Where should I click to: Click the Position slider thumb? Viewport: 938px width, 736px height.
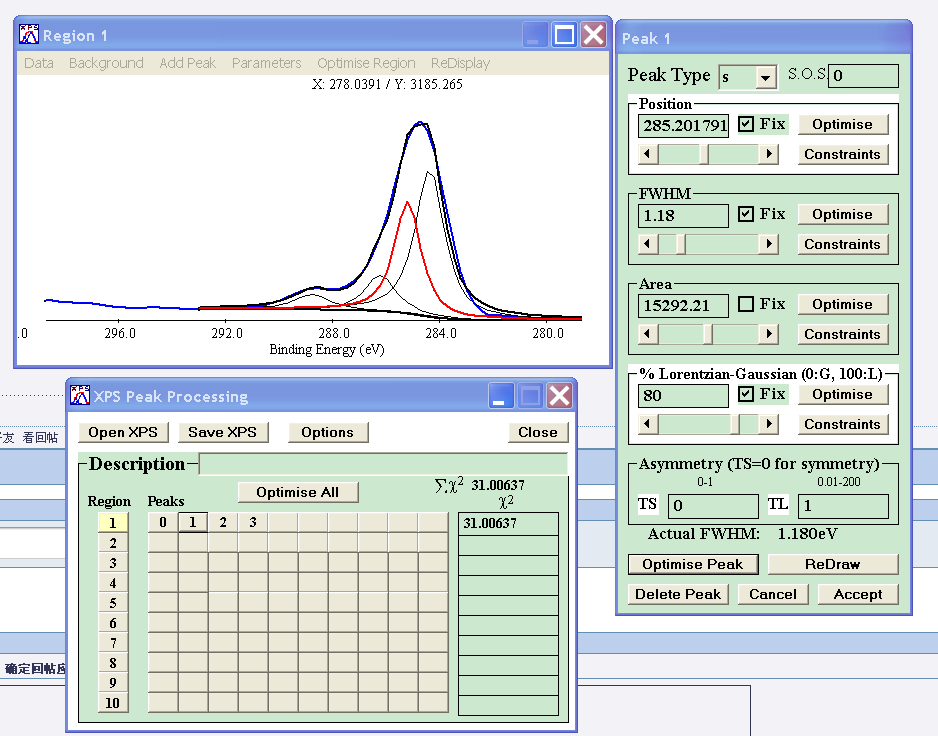pos(704,154)
